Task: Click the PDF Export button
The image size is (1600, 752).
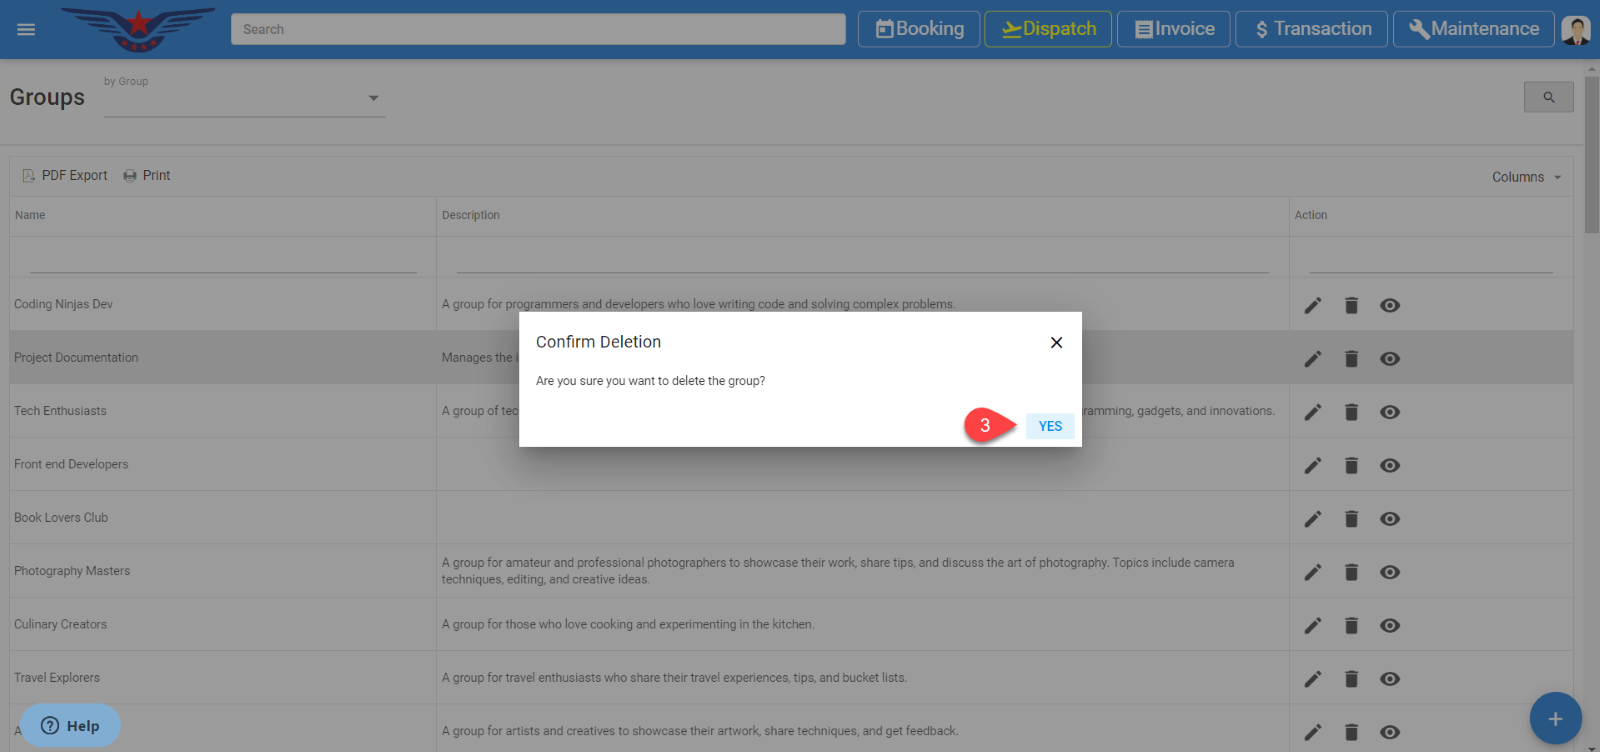Action: click(65, 175)
